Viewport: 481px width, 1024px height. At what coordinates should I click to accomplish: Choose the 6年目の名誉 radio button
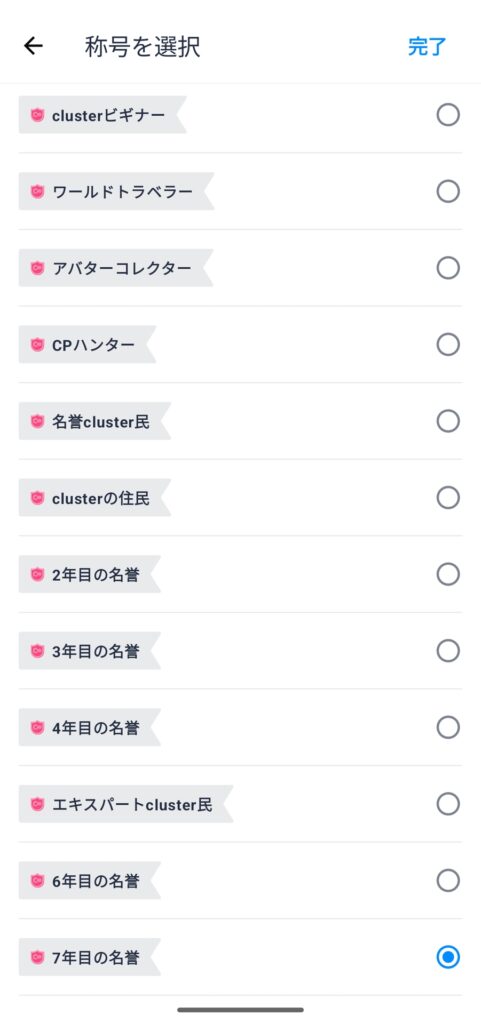pyautogui.click(x=448, y=880)
